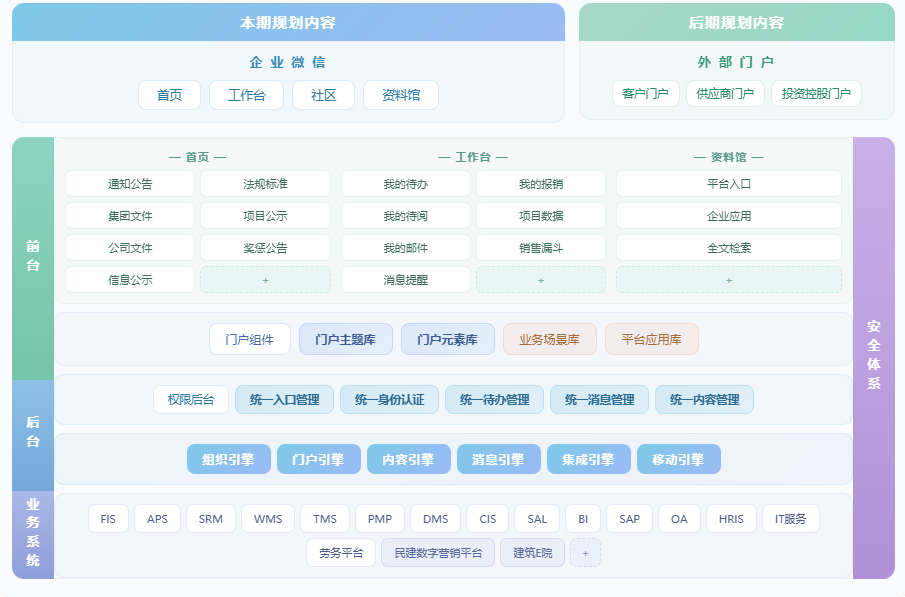Open the 统一内容管理 chip
The width and height of the screenshot is (905, 597).
tap(705, 400)
